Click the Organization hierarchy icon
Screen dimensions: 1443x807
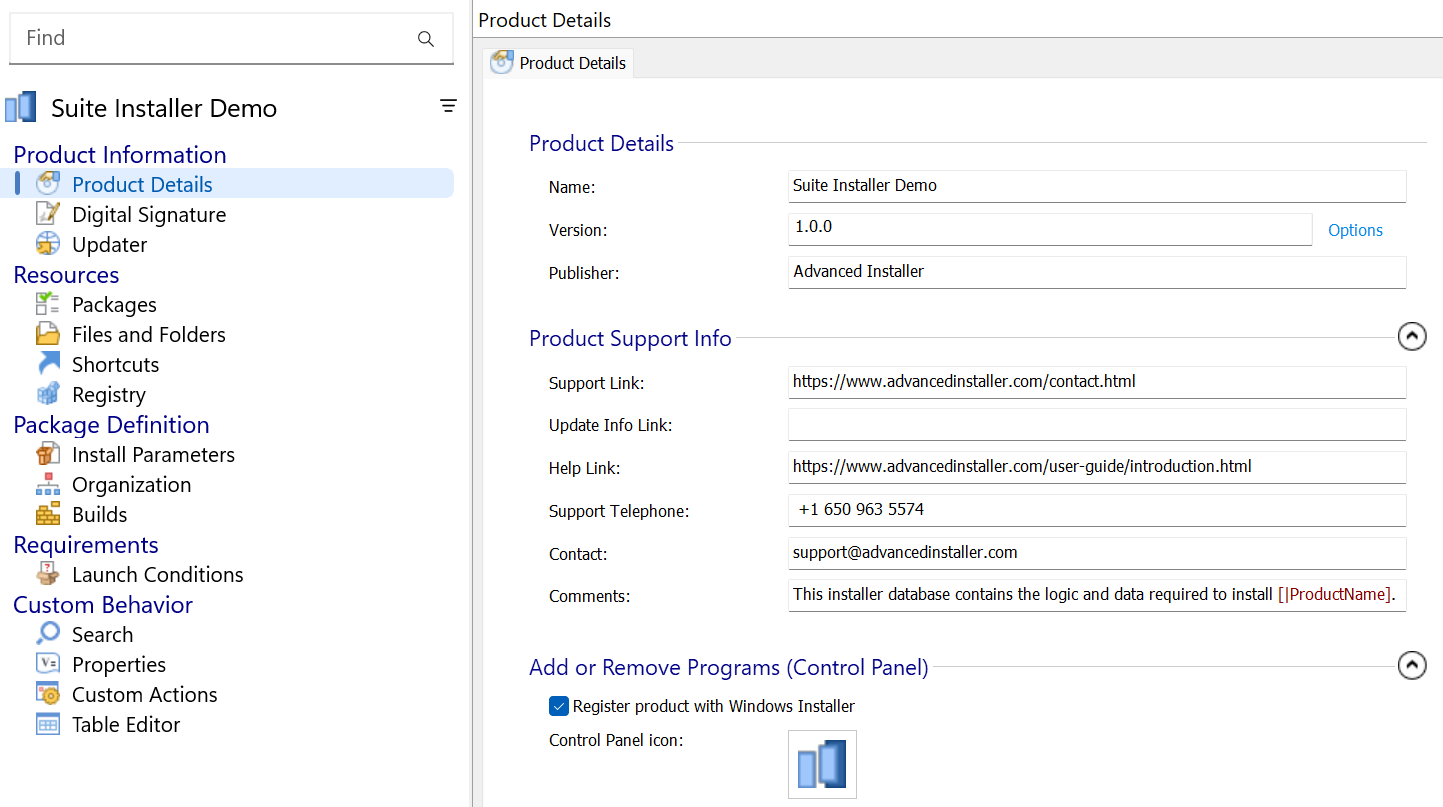48,484
